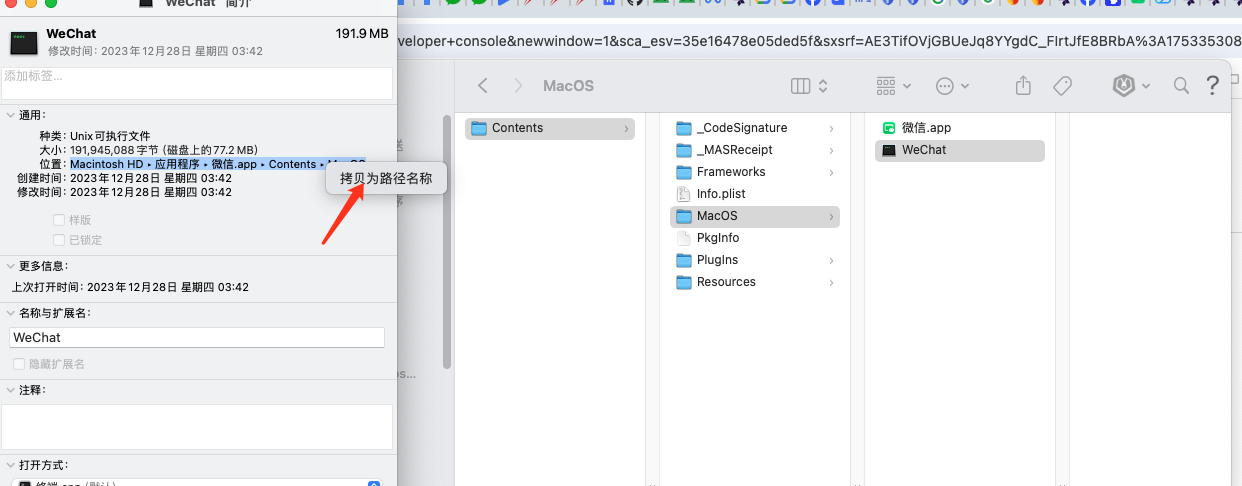Click the 注释 comments text area

tap(197, 427)
